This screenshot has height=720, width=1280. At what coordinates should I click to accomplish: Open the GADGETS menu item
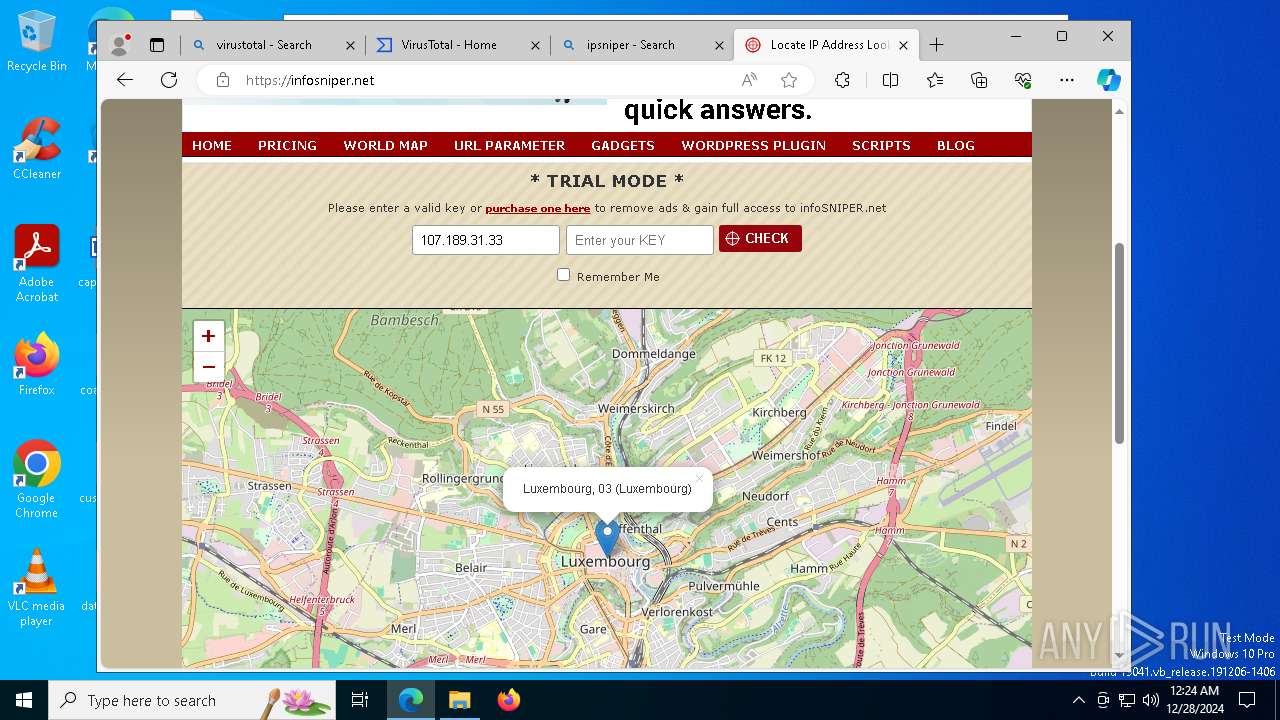623,145
